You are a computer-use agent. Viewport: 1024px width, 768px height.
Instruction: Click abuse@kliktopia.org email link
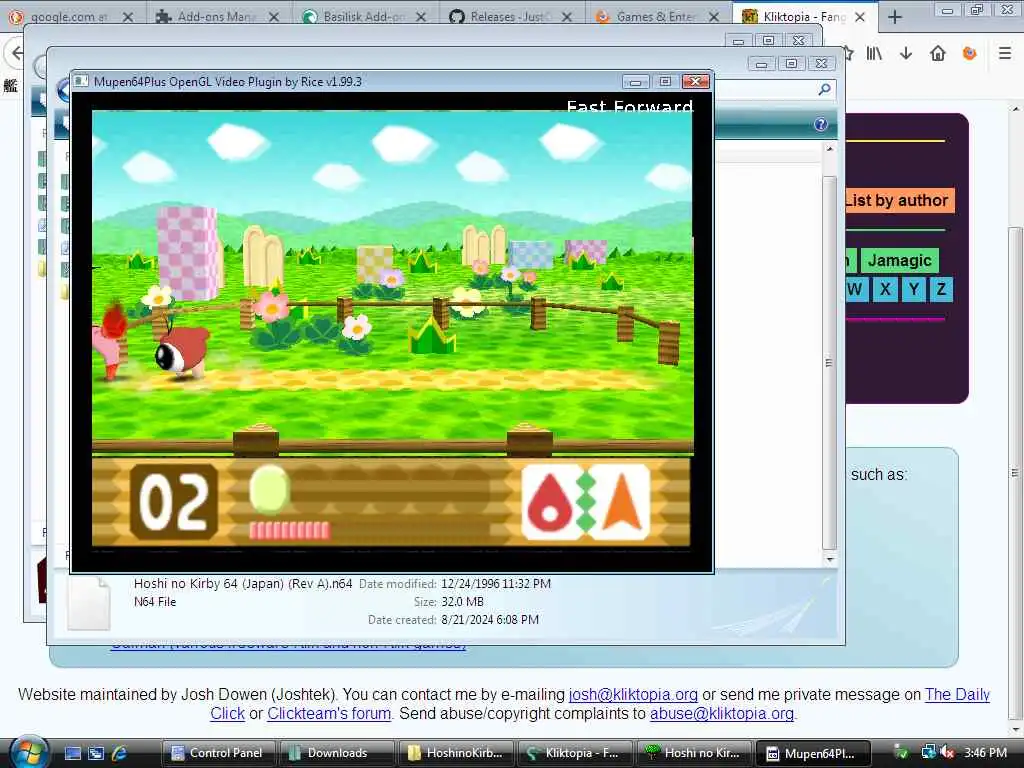coord(722,713)
